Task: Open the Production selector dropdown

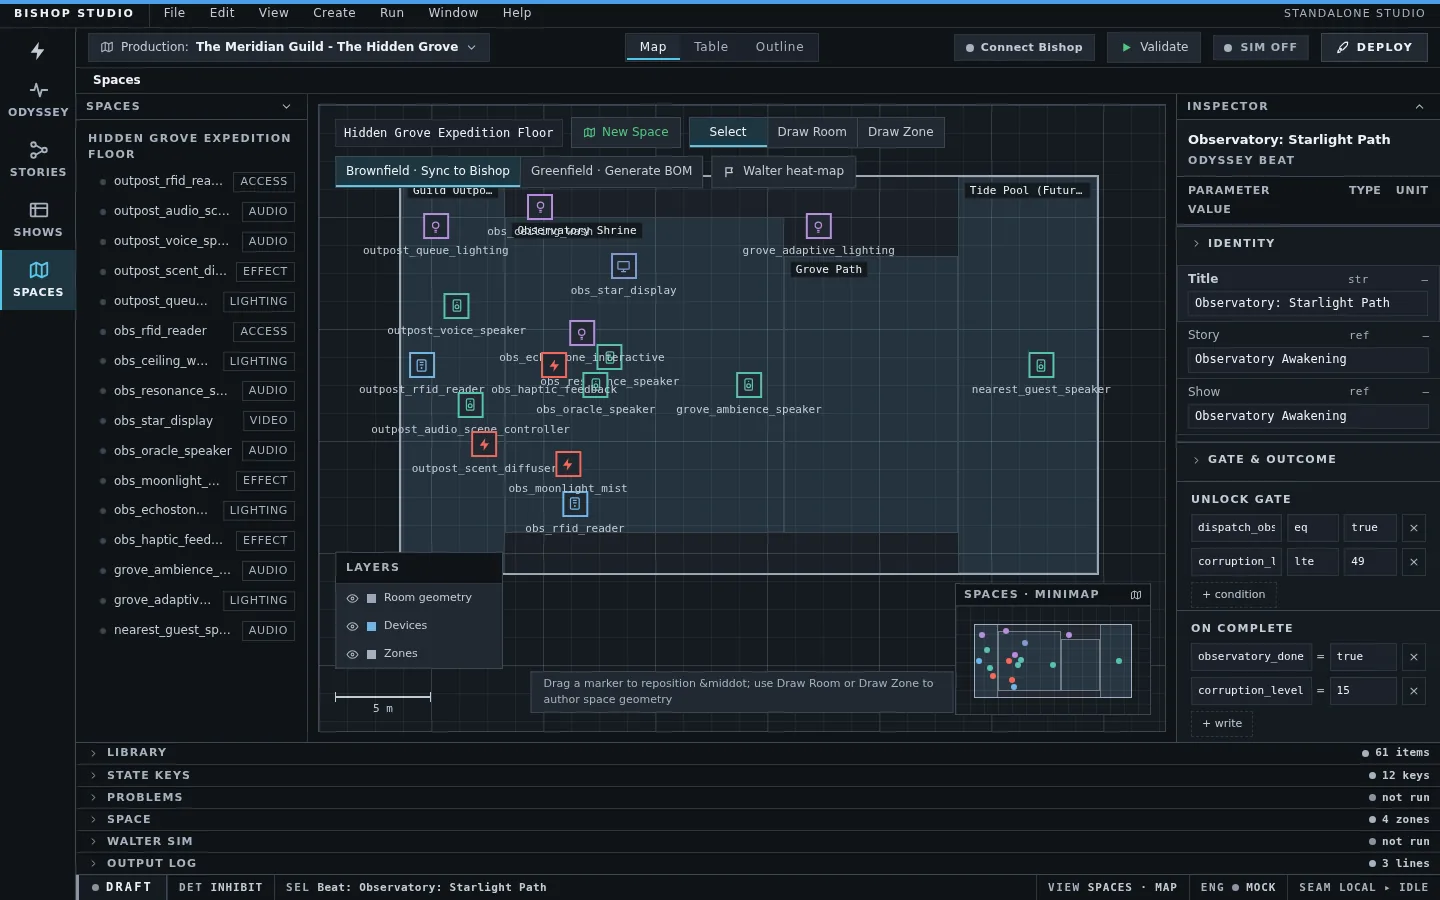Action: click(x=289, y=47)
